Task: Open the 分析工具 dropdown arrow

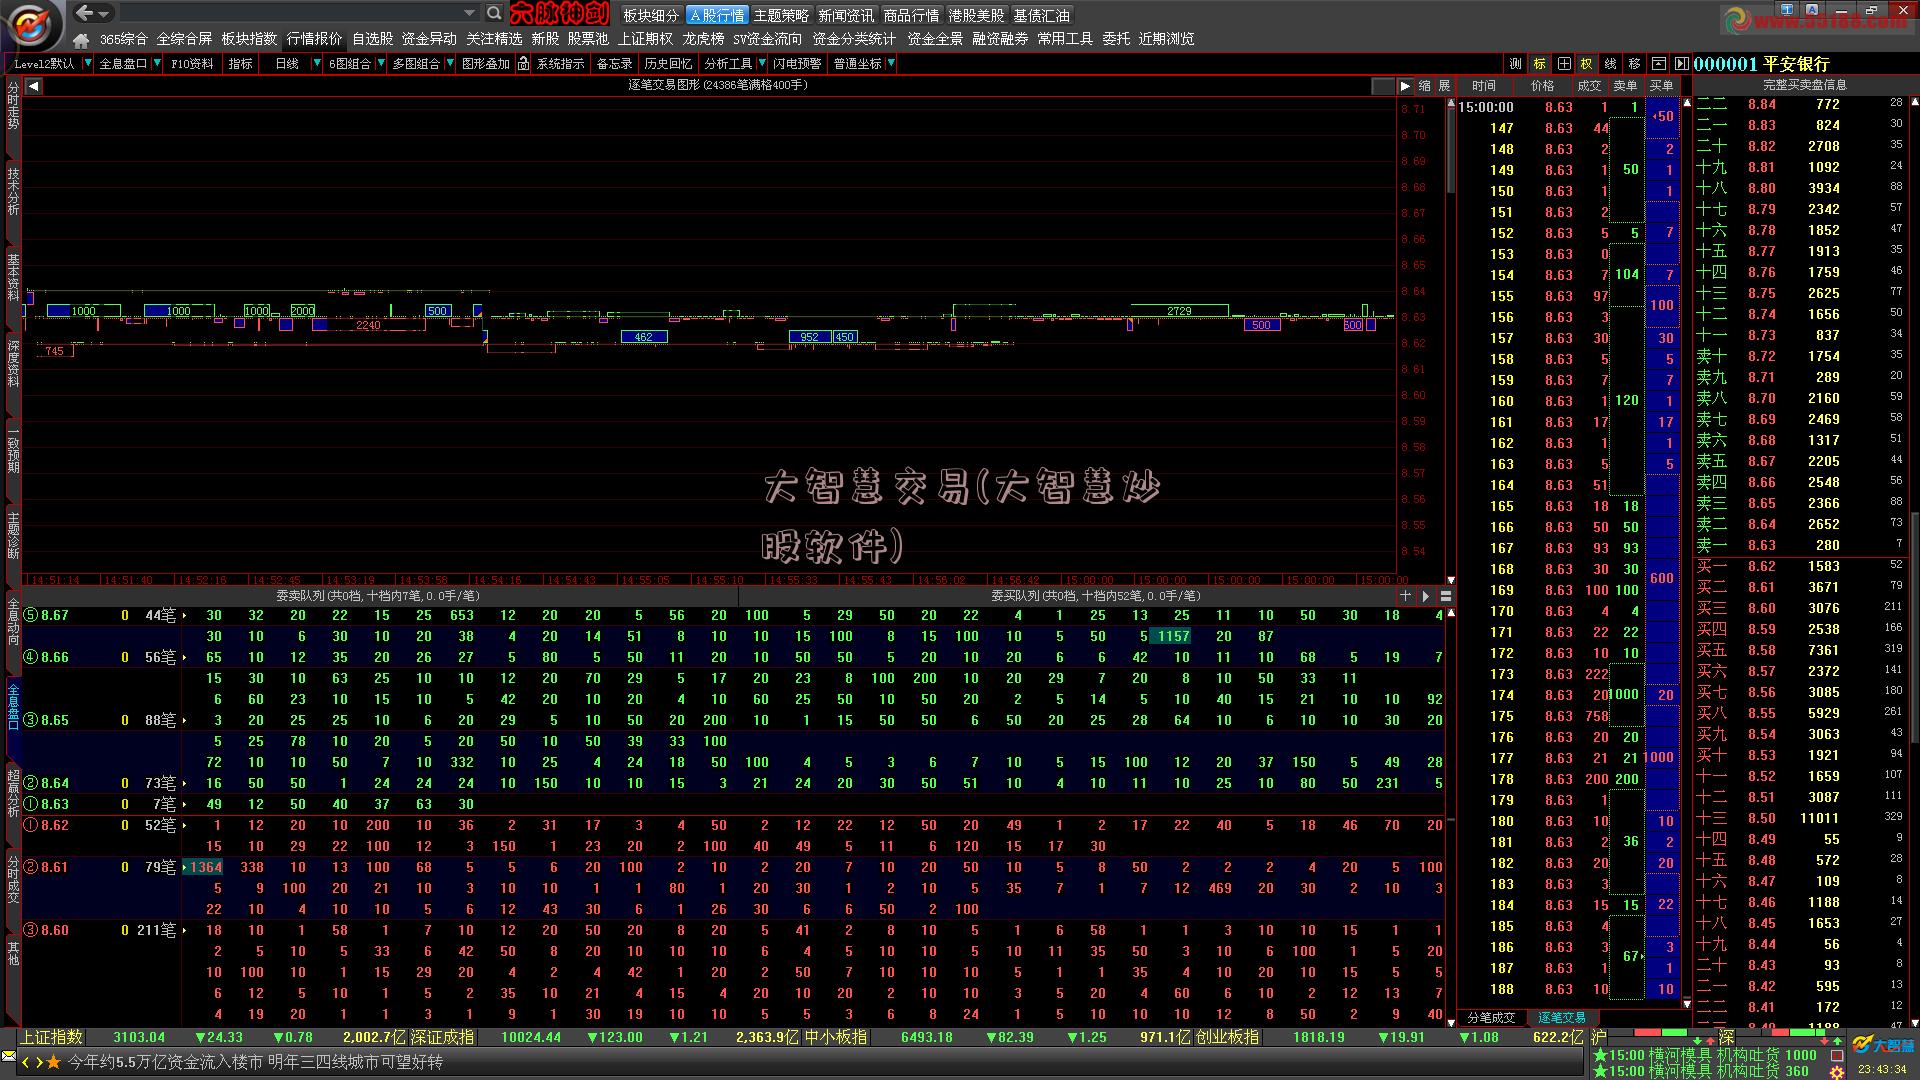Action: (x=760, y=63)
